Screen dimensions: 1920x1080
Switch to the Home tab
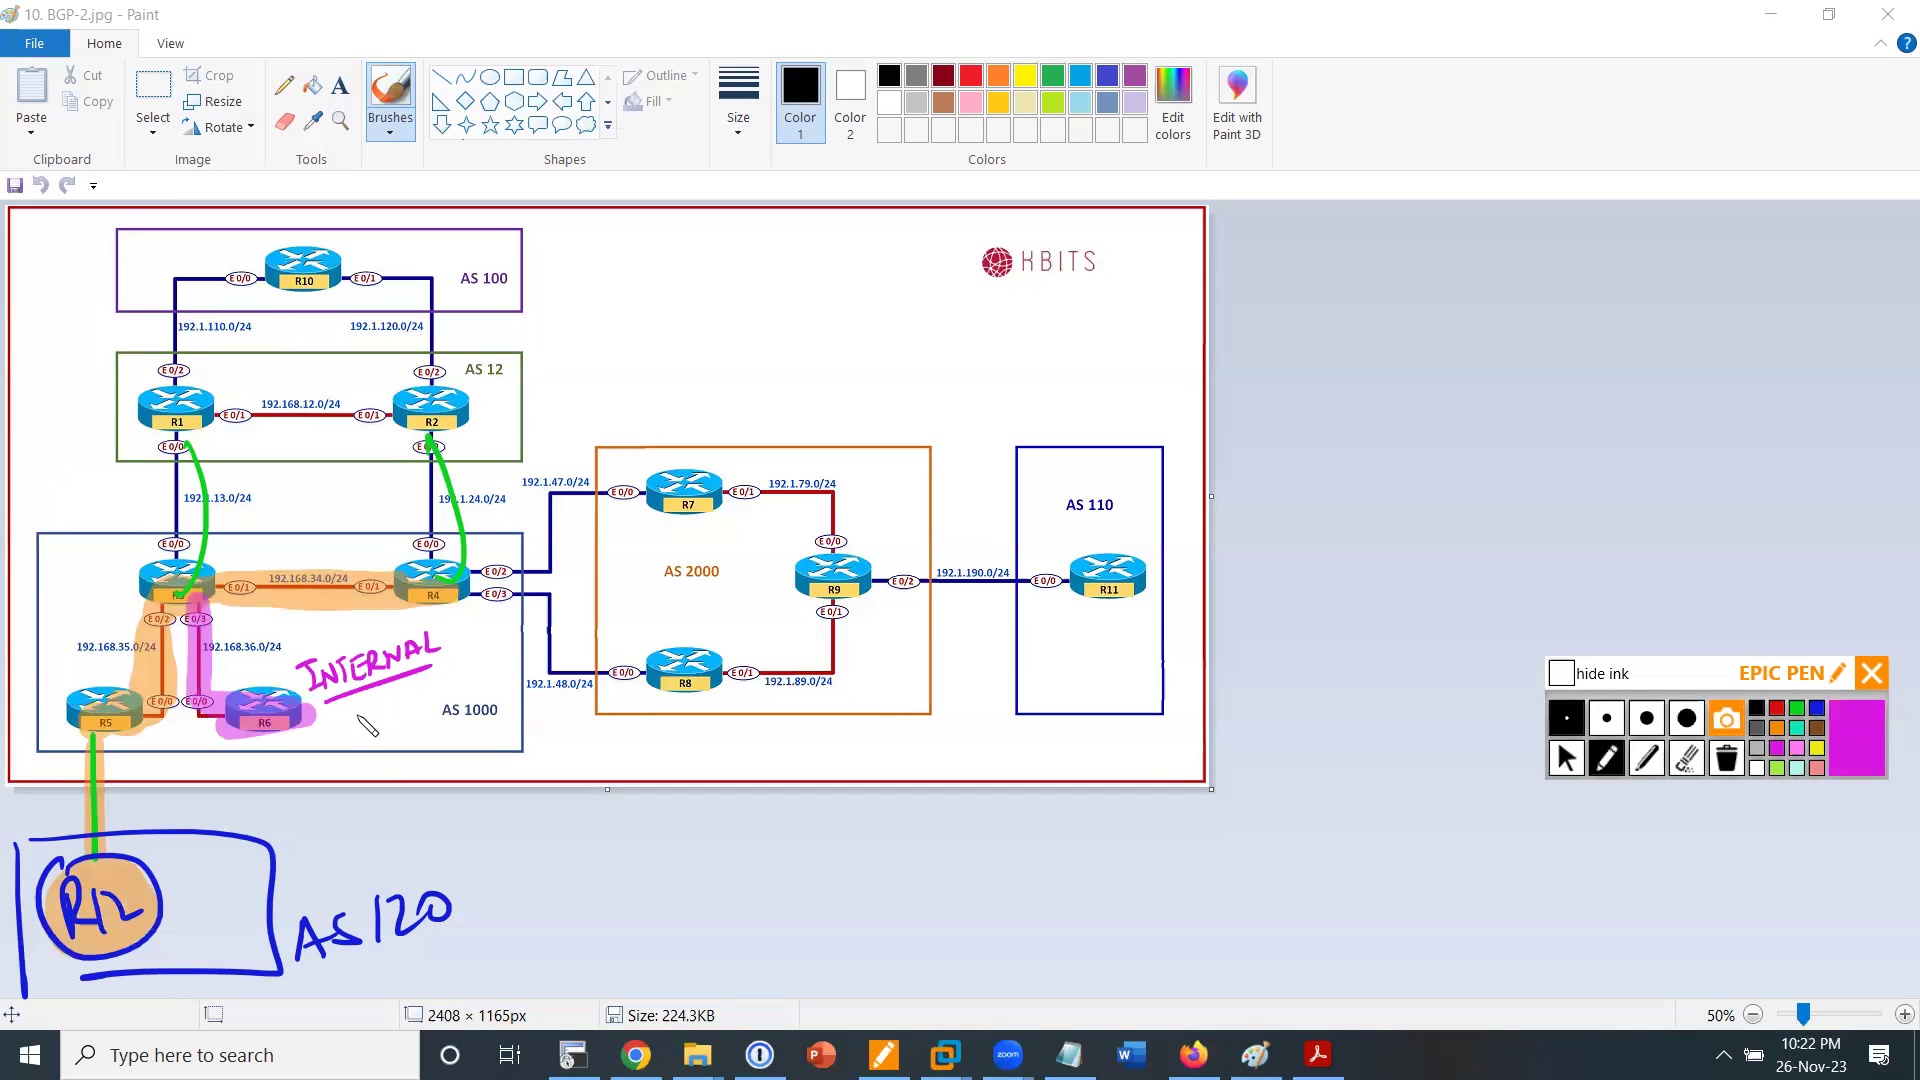pos(104,44)
